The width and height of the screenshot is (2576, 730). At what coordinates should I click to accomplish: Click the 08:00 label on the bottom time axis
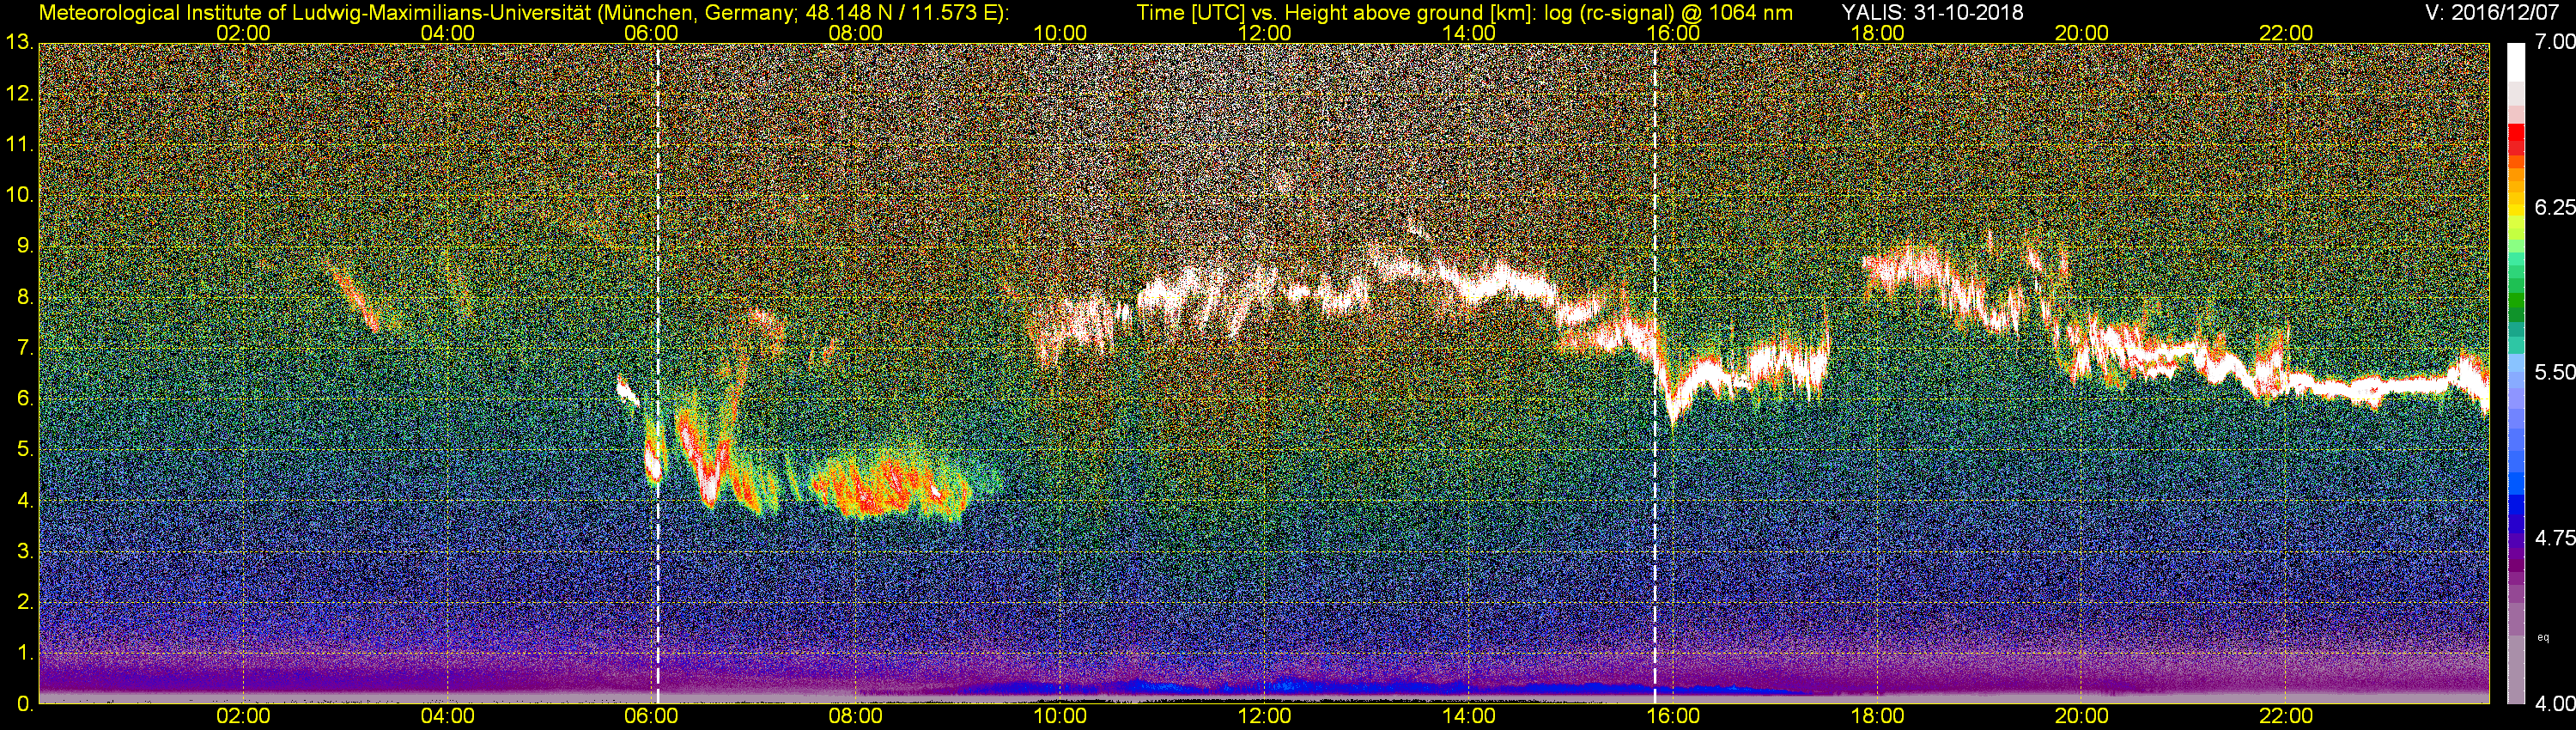856,717
